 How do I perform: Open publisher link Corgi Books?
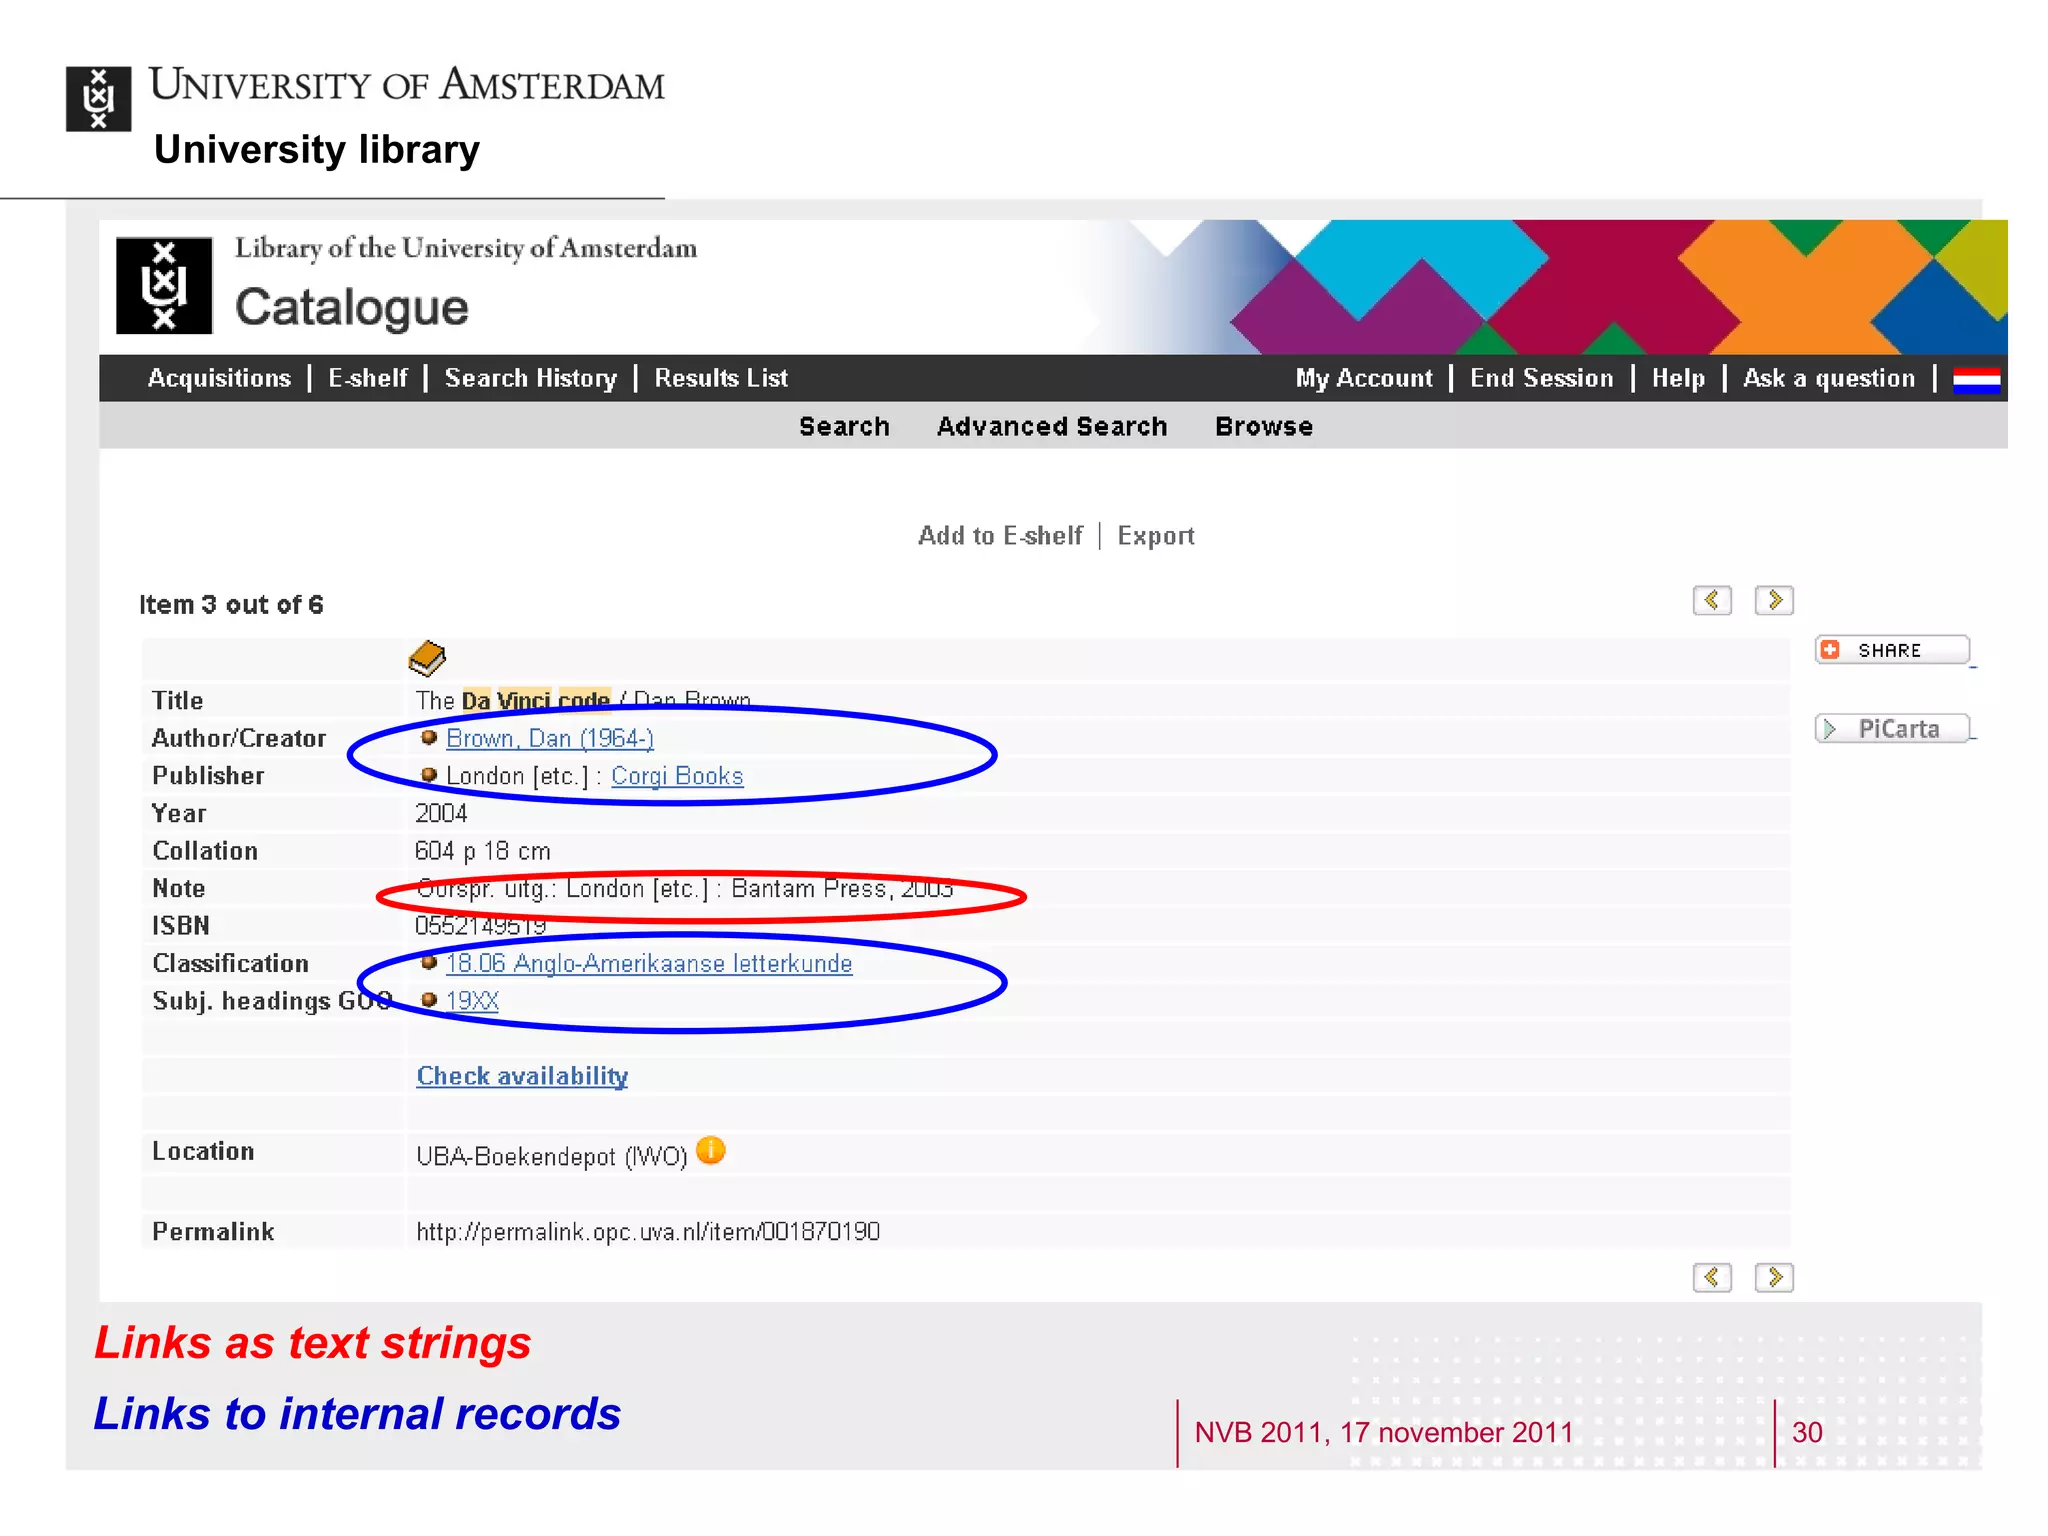(677, 776)
